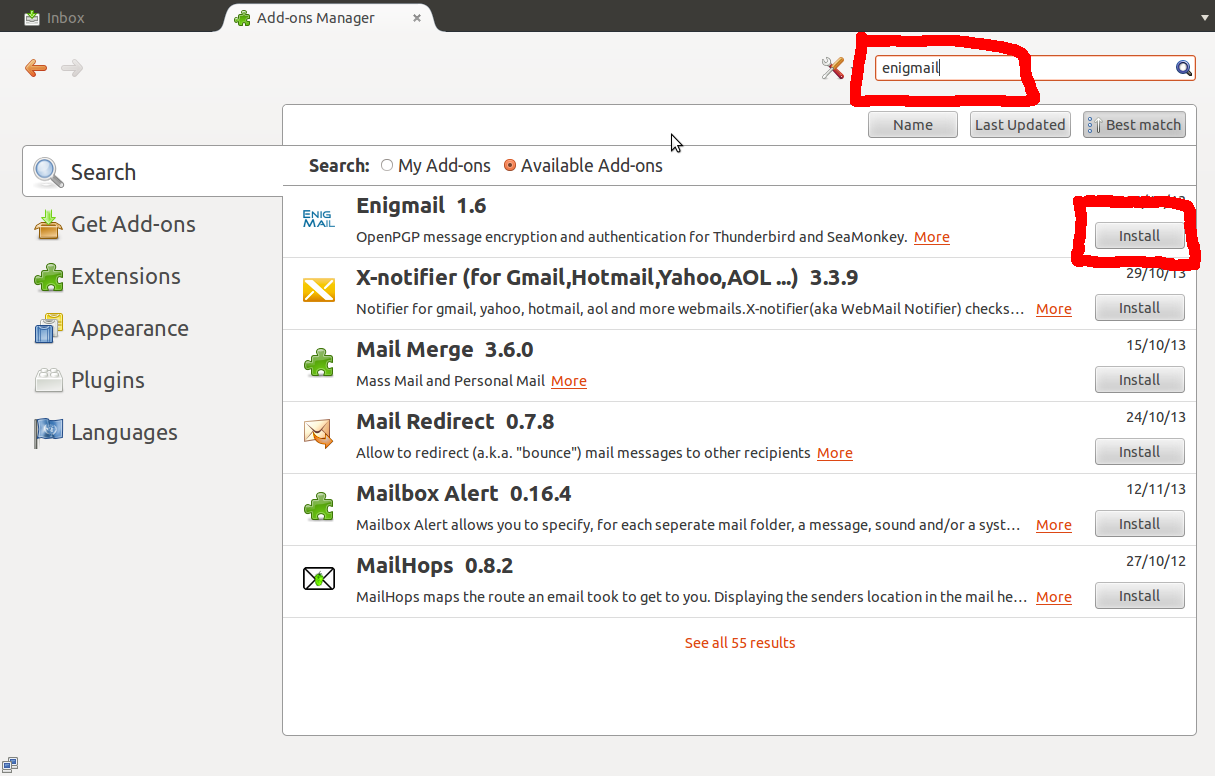Install the X-notifier add-on
Viewport: 1215px width, 776px height.
[1139, 308]
